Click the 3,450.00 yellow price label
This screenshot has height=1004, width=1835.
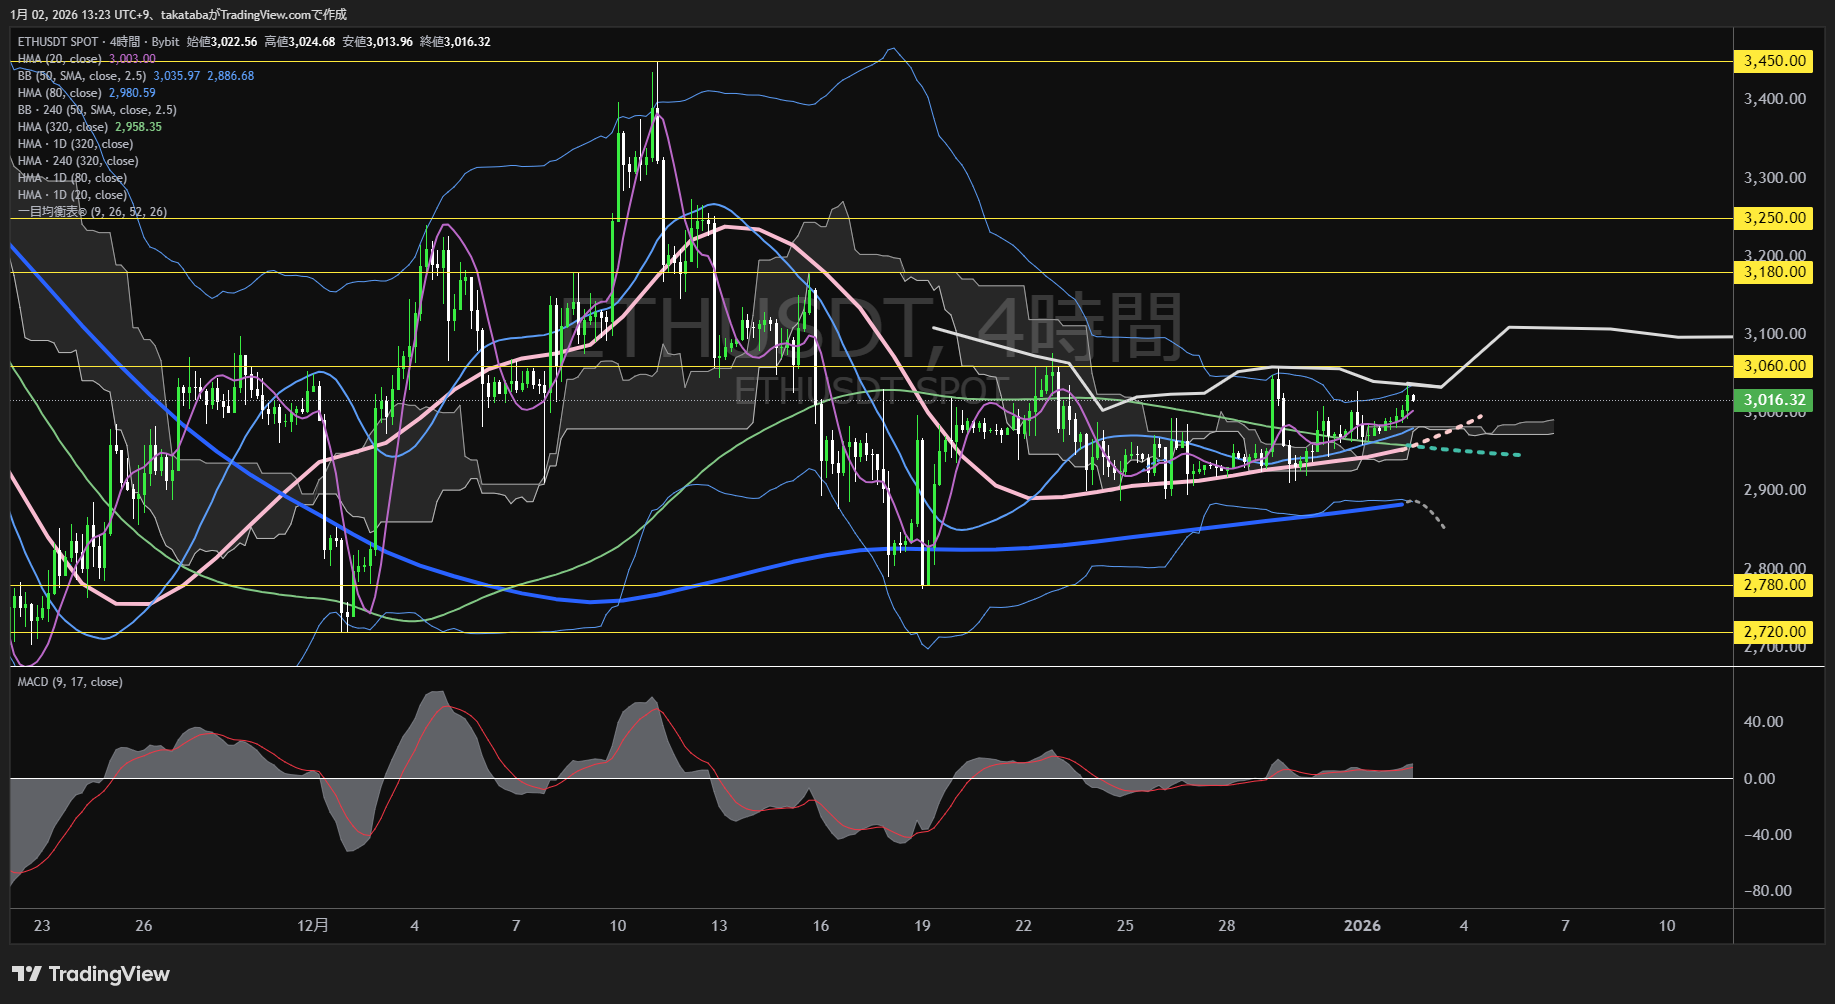pyautogui.click(x=1774, y=61)
